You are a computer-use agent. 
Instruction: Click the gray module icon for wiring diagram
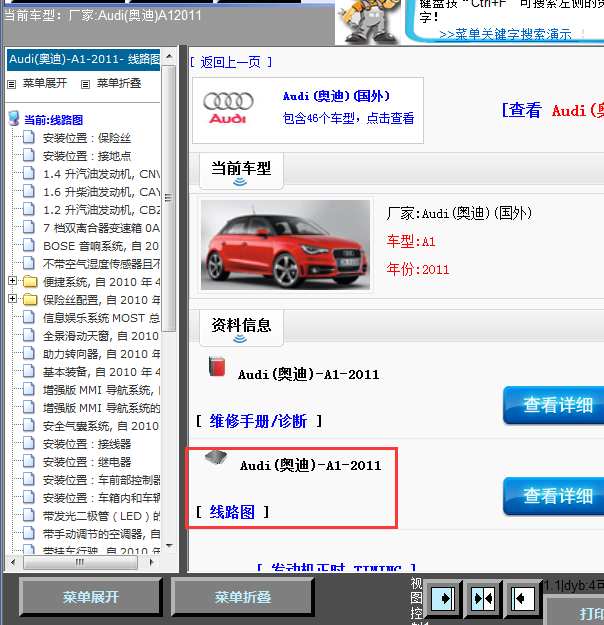pos(216,458)
